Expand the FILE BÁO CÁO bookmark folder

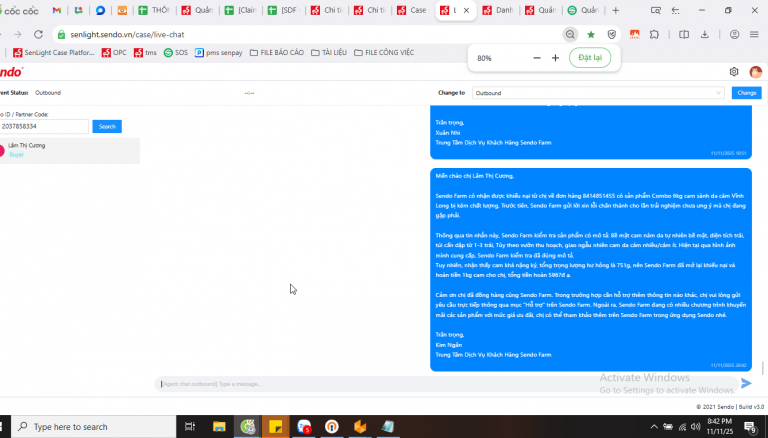277,52
